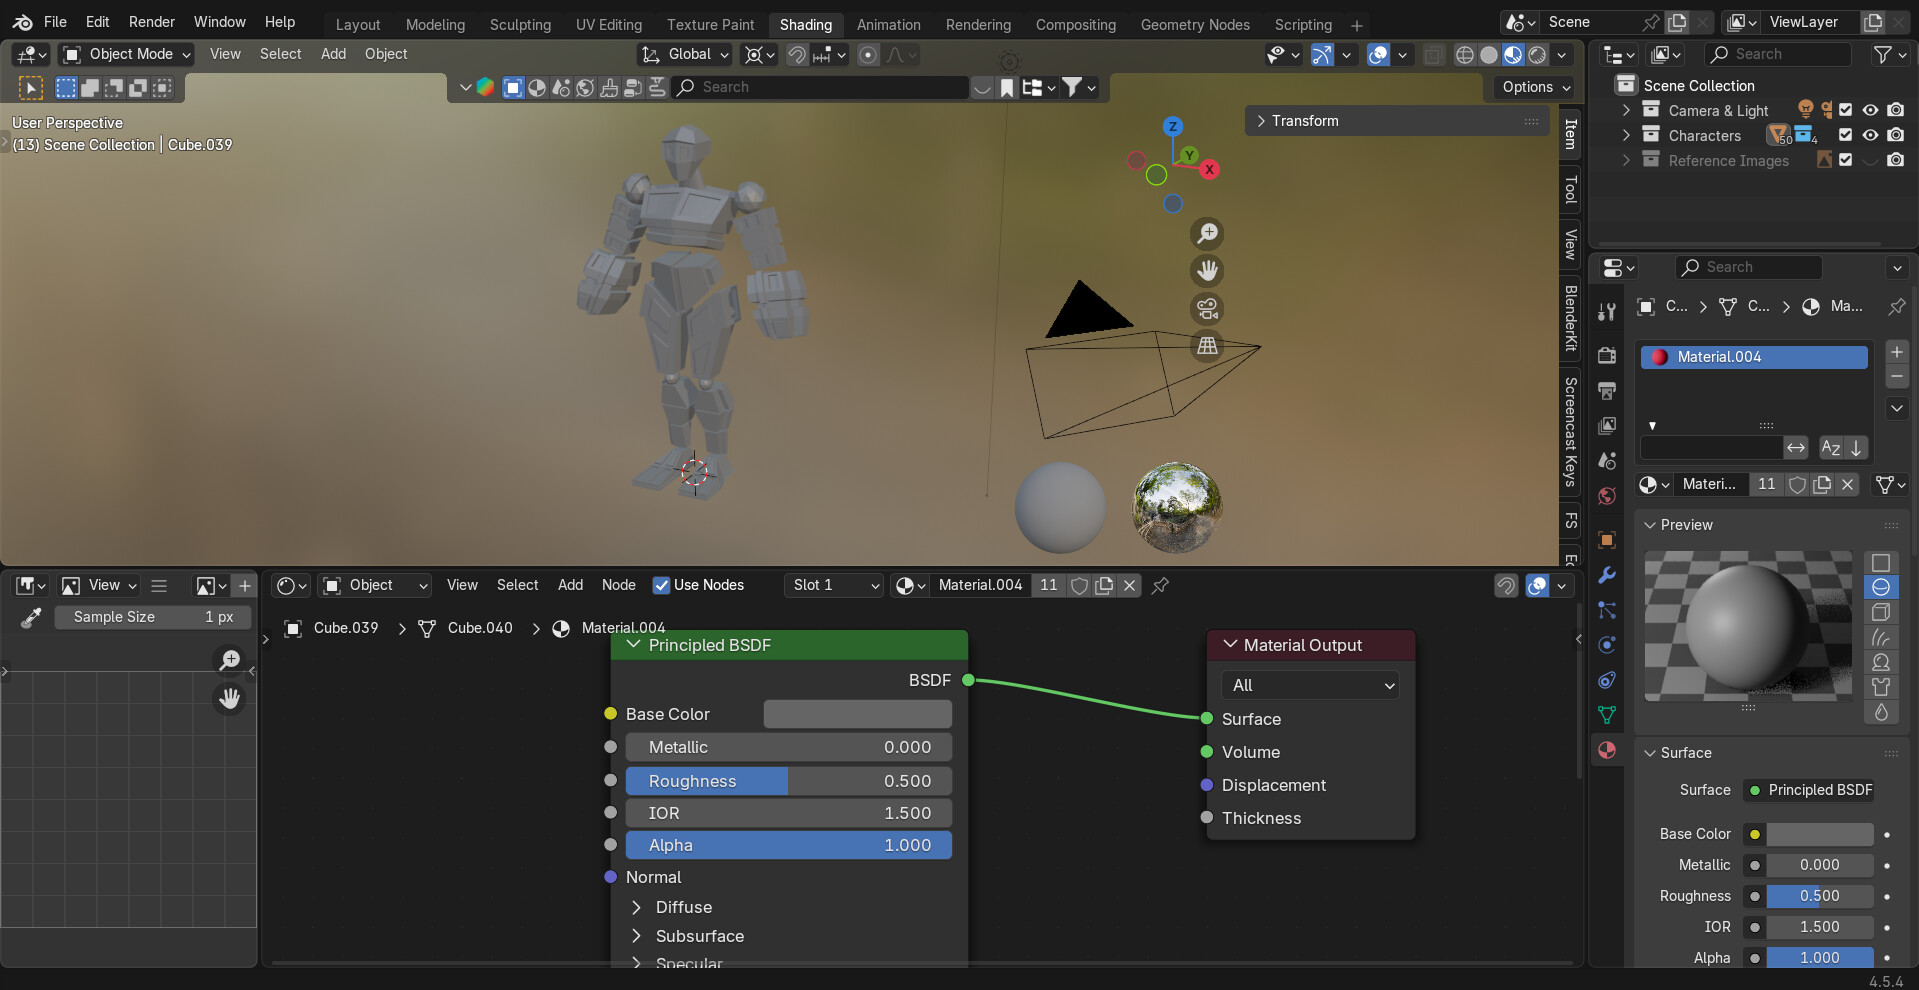Click the outliner Search field
The height and width of the screenshot is (990, 1919).
pyautogui.click(x=1778, y=54)
